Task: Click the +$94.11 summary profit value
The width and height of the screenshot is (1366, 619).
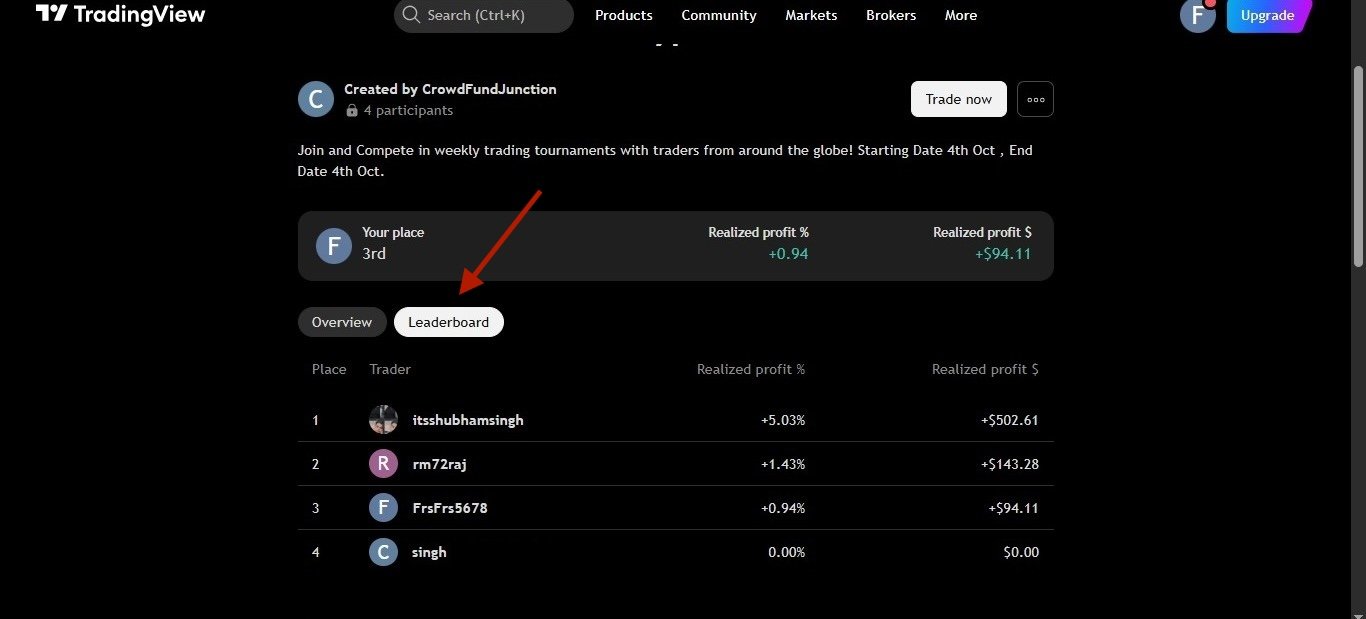Action: 1003,254
